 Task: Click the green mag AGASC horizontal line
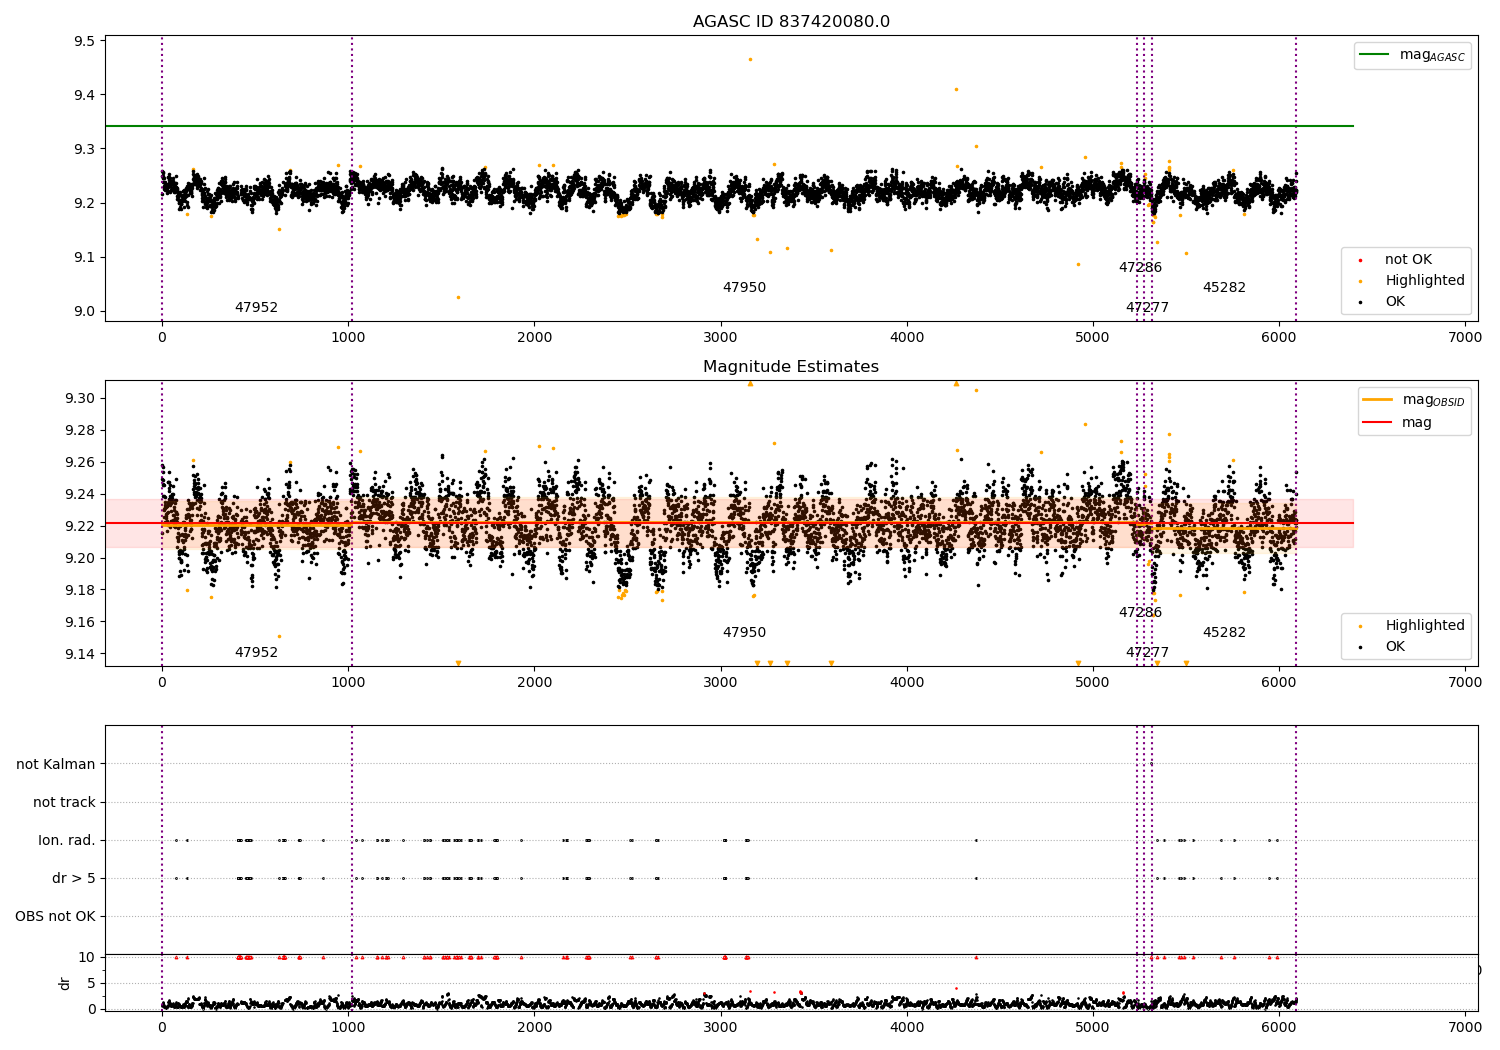click(729, 126)
